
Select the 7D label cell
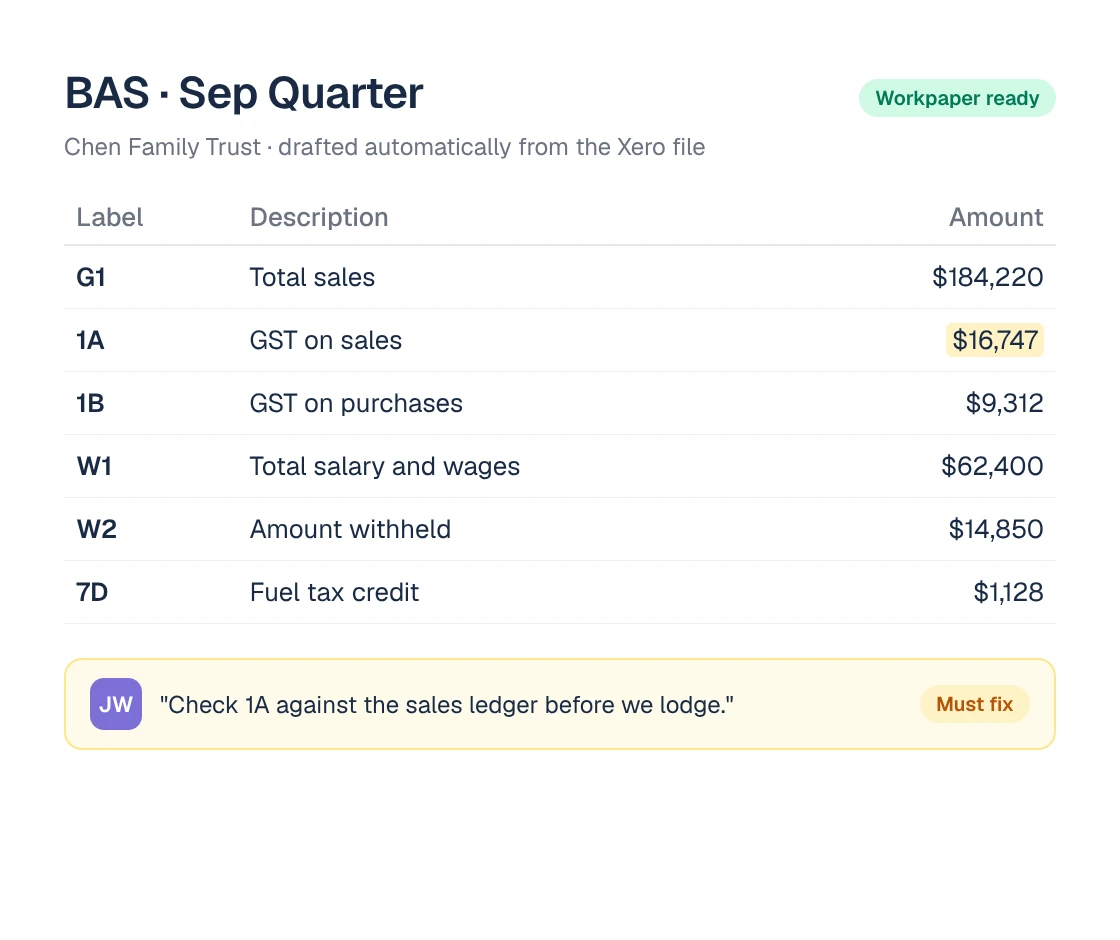(x=92, y=591)
